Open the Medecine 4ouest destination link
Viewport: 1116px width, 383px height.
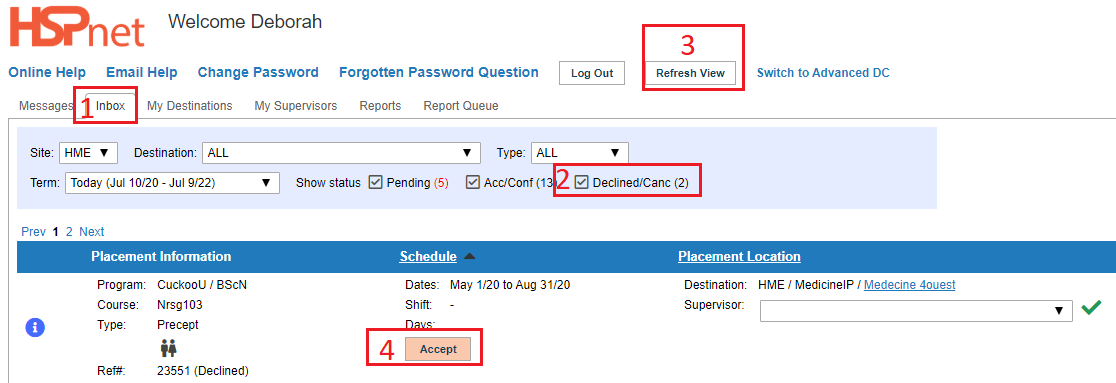[910, 285]
